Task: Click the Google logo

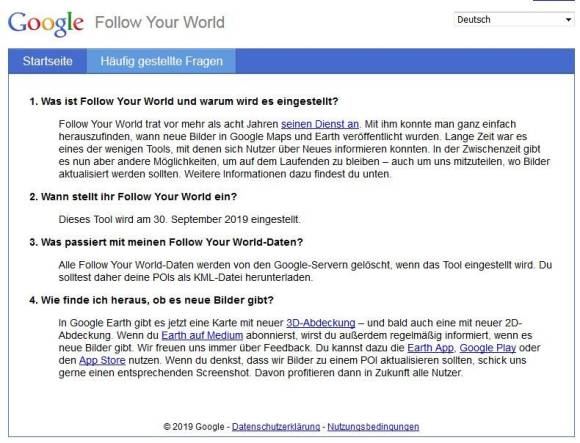Action: 46,23
